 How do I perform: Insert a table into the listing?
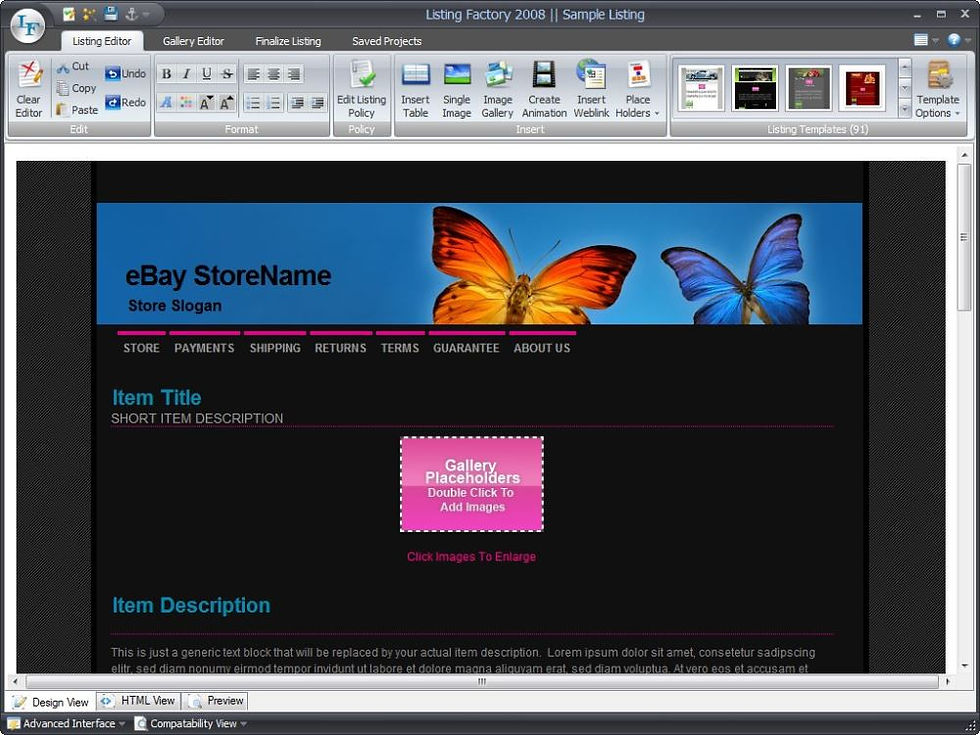416,90
